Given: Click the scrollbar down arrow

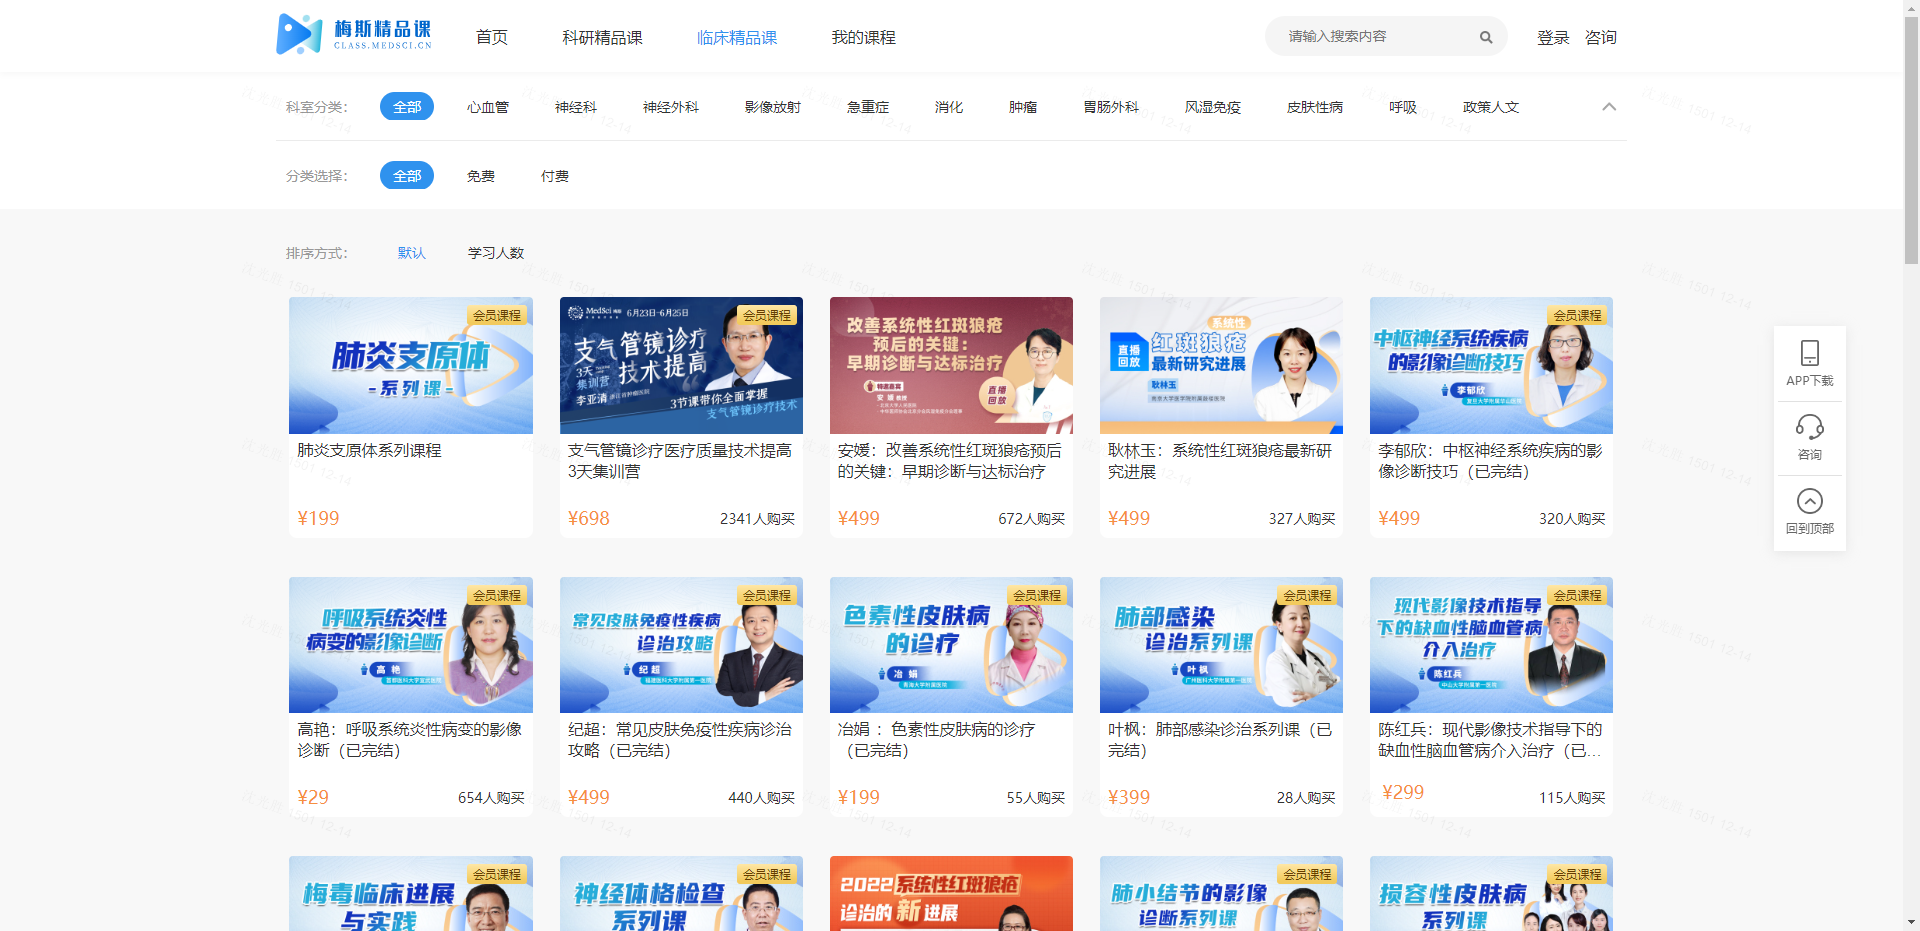Looking at the screenshot, I should 1911,922.
